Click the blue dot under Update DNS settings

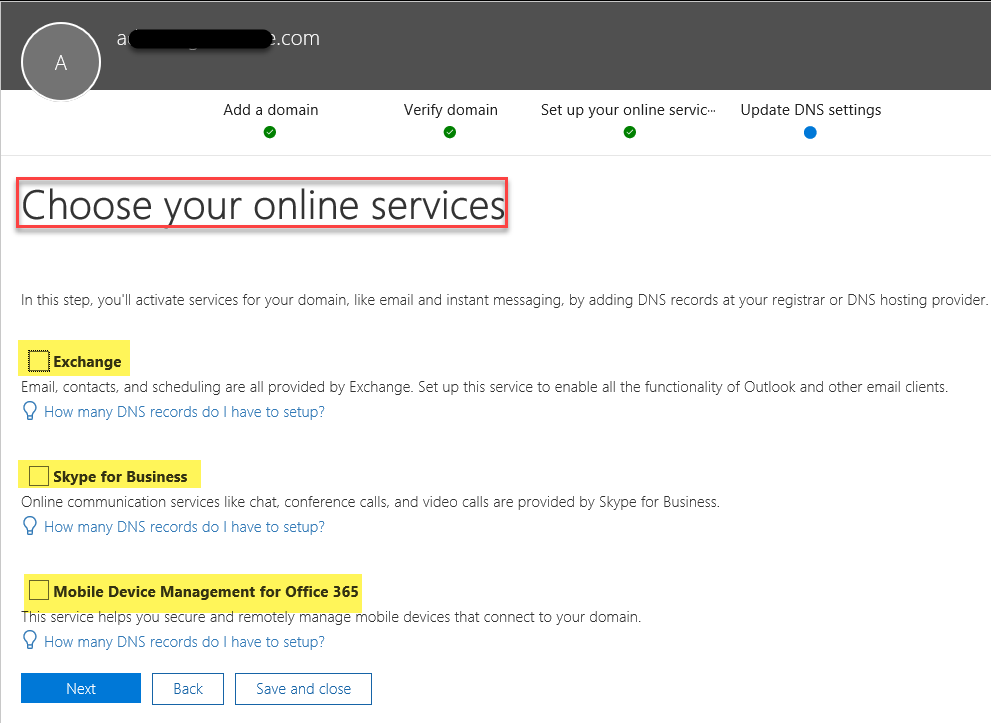click(x=810, y=132)
